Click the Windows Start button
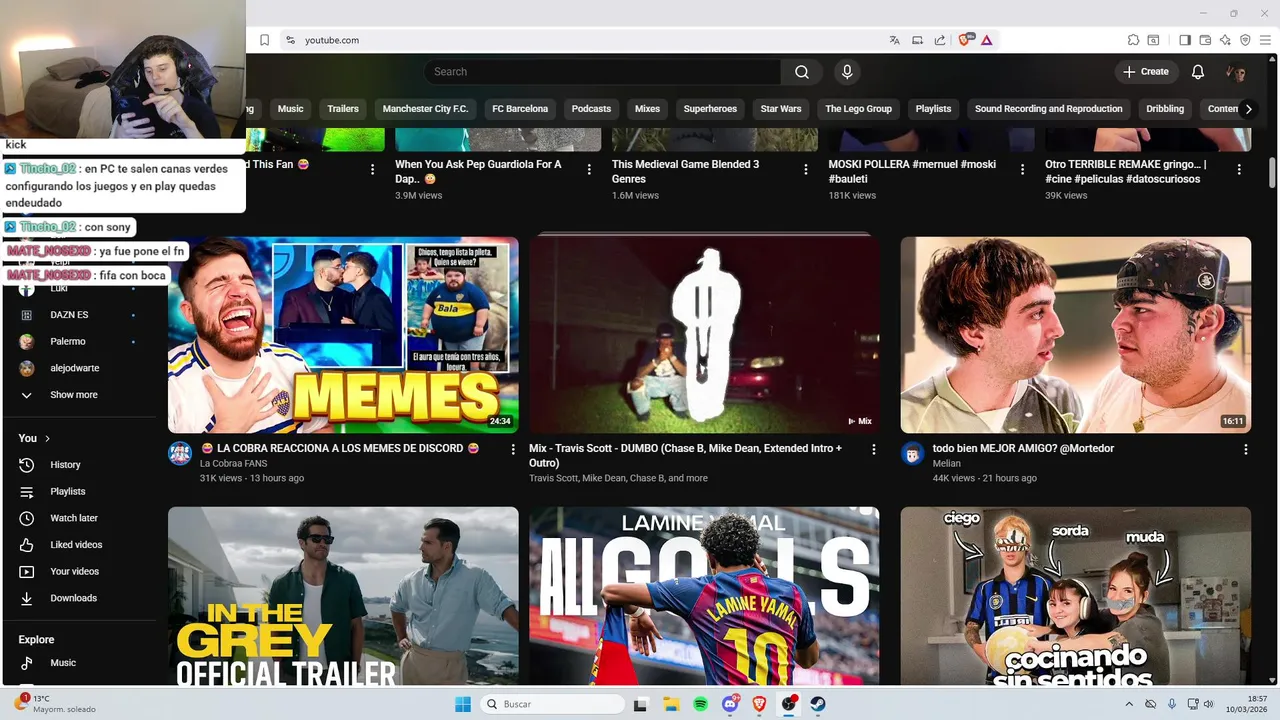 point(463,704)
